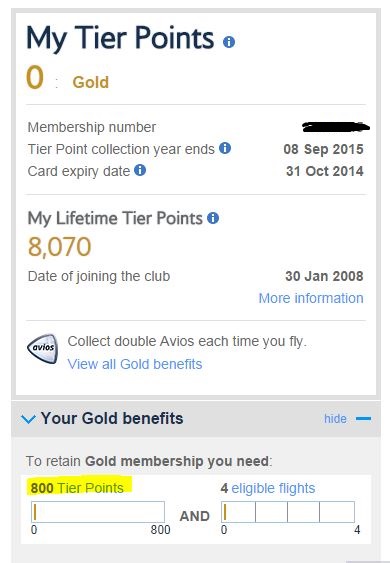Viewport: 390px width, 563px height.
Task: Click the My Tier Points heading
Action: coord(120,39)
